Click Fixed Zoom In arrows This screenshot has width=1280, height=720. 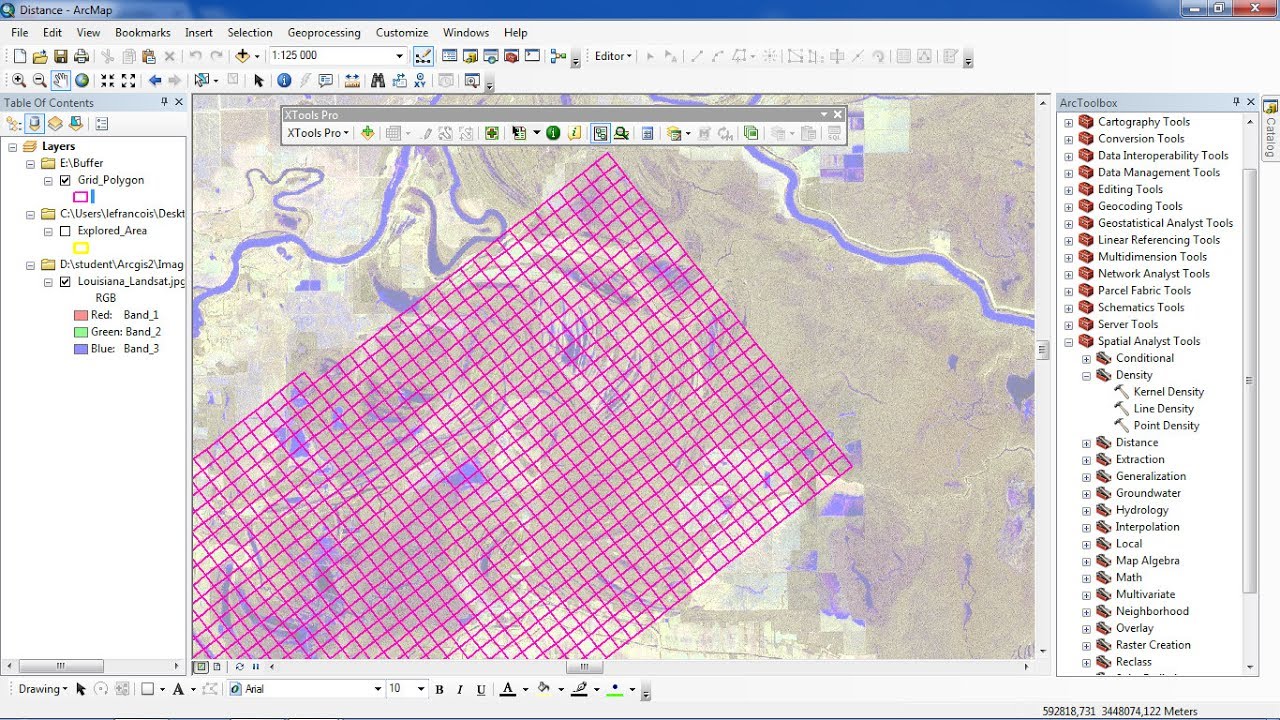107,80
